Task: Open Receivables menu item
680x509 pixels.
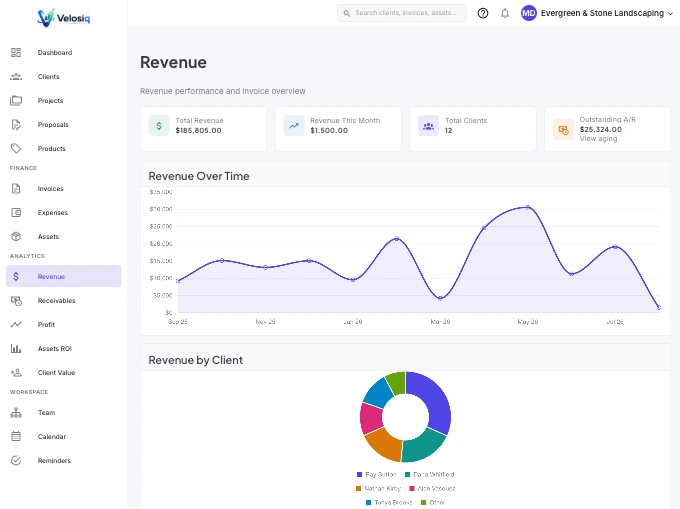Action: tap(56, 301)
